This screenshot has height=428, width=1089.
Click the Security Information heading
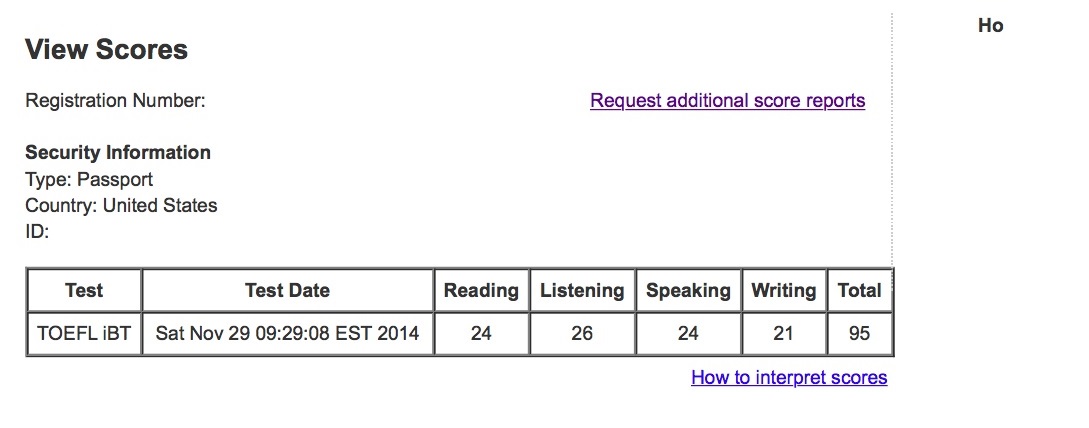pos(118,153)
